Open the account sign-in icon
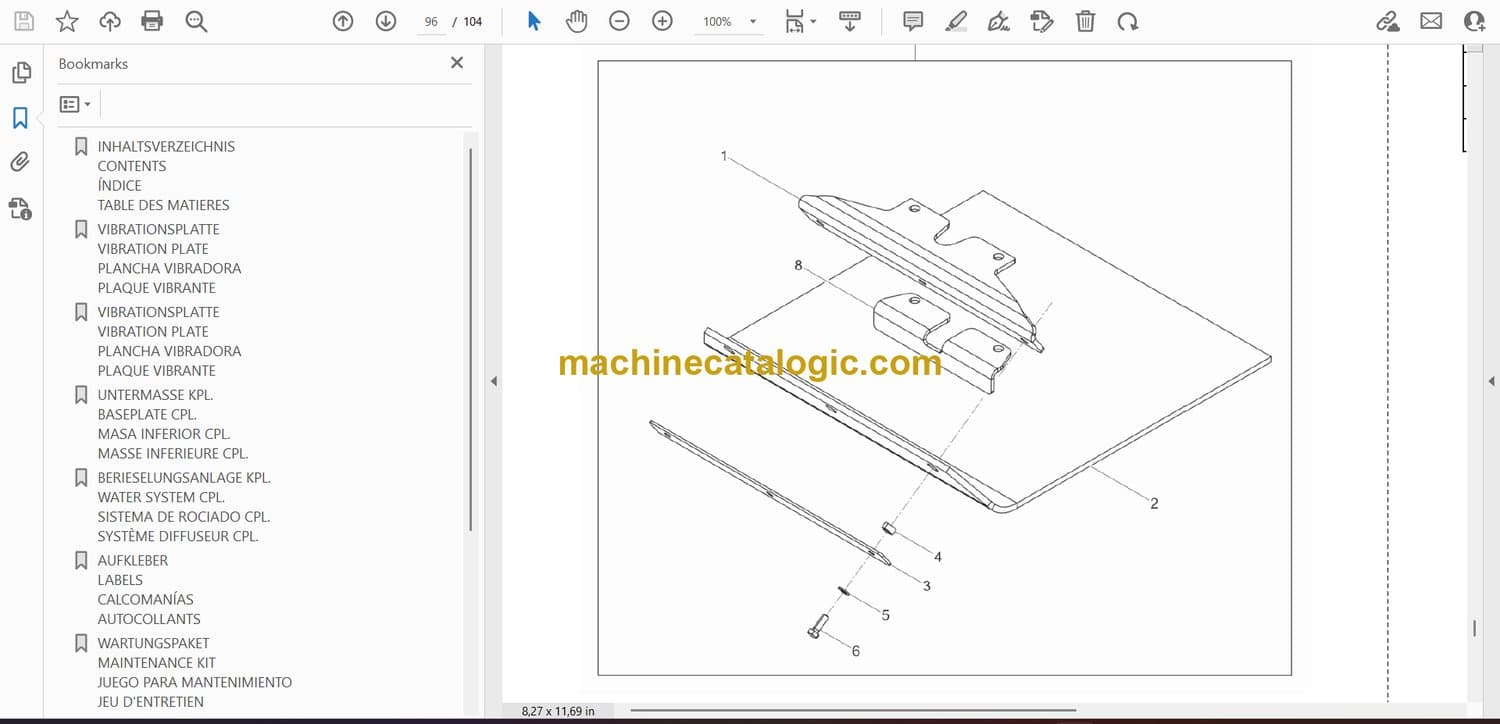The width and height of the screenshot is (1500, 724). tap(1474, 21)
